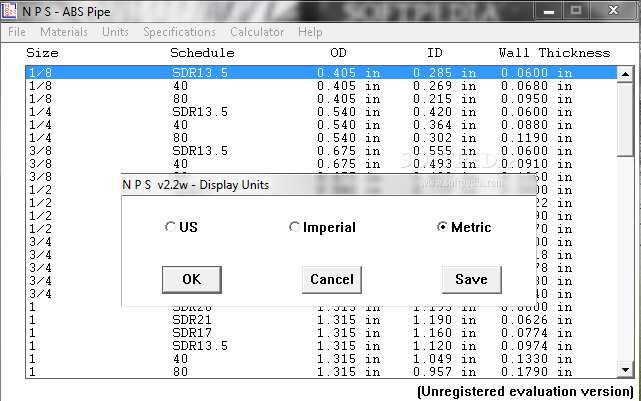The image size is (641, 401).
Task: Confirm with the OK button
Action: [x=192, y=280]
